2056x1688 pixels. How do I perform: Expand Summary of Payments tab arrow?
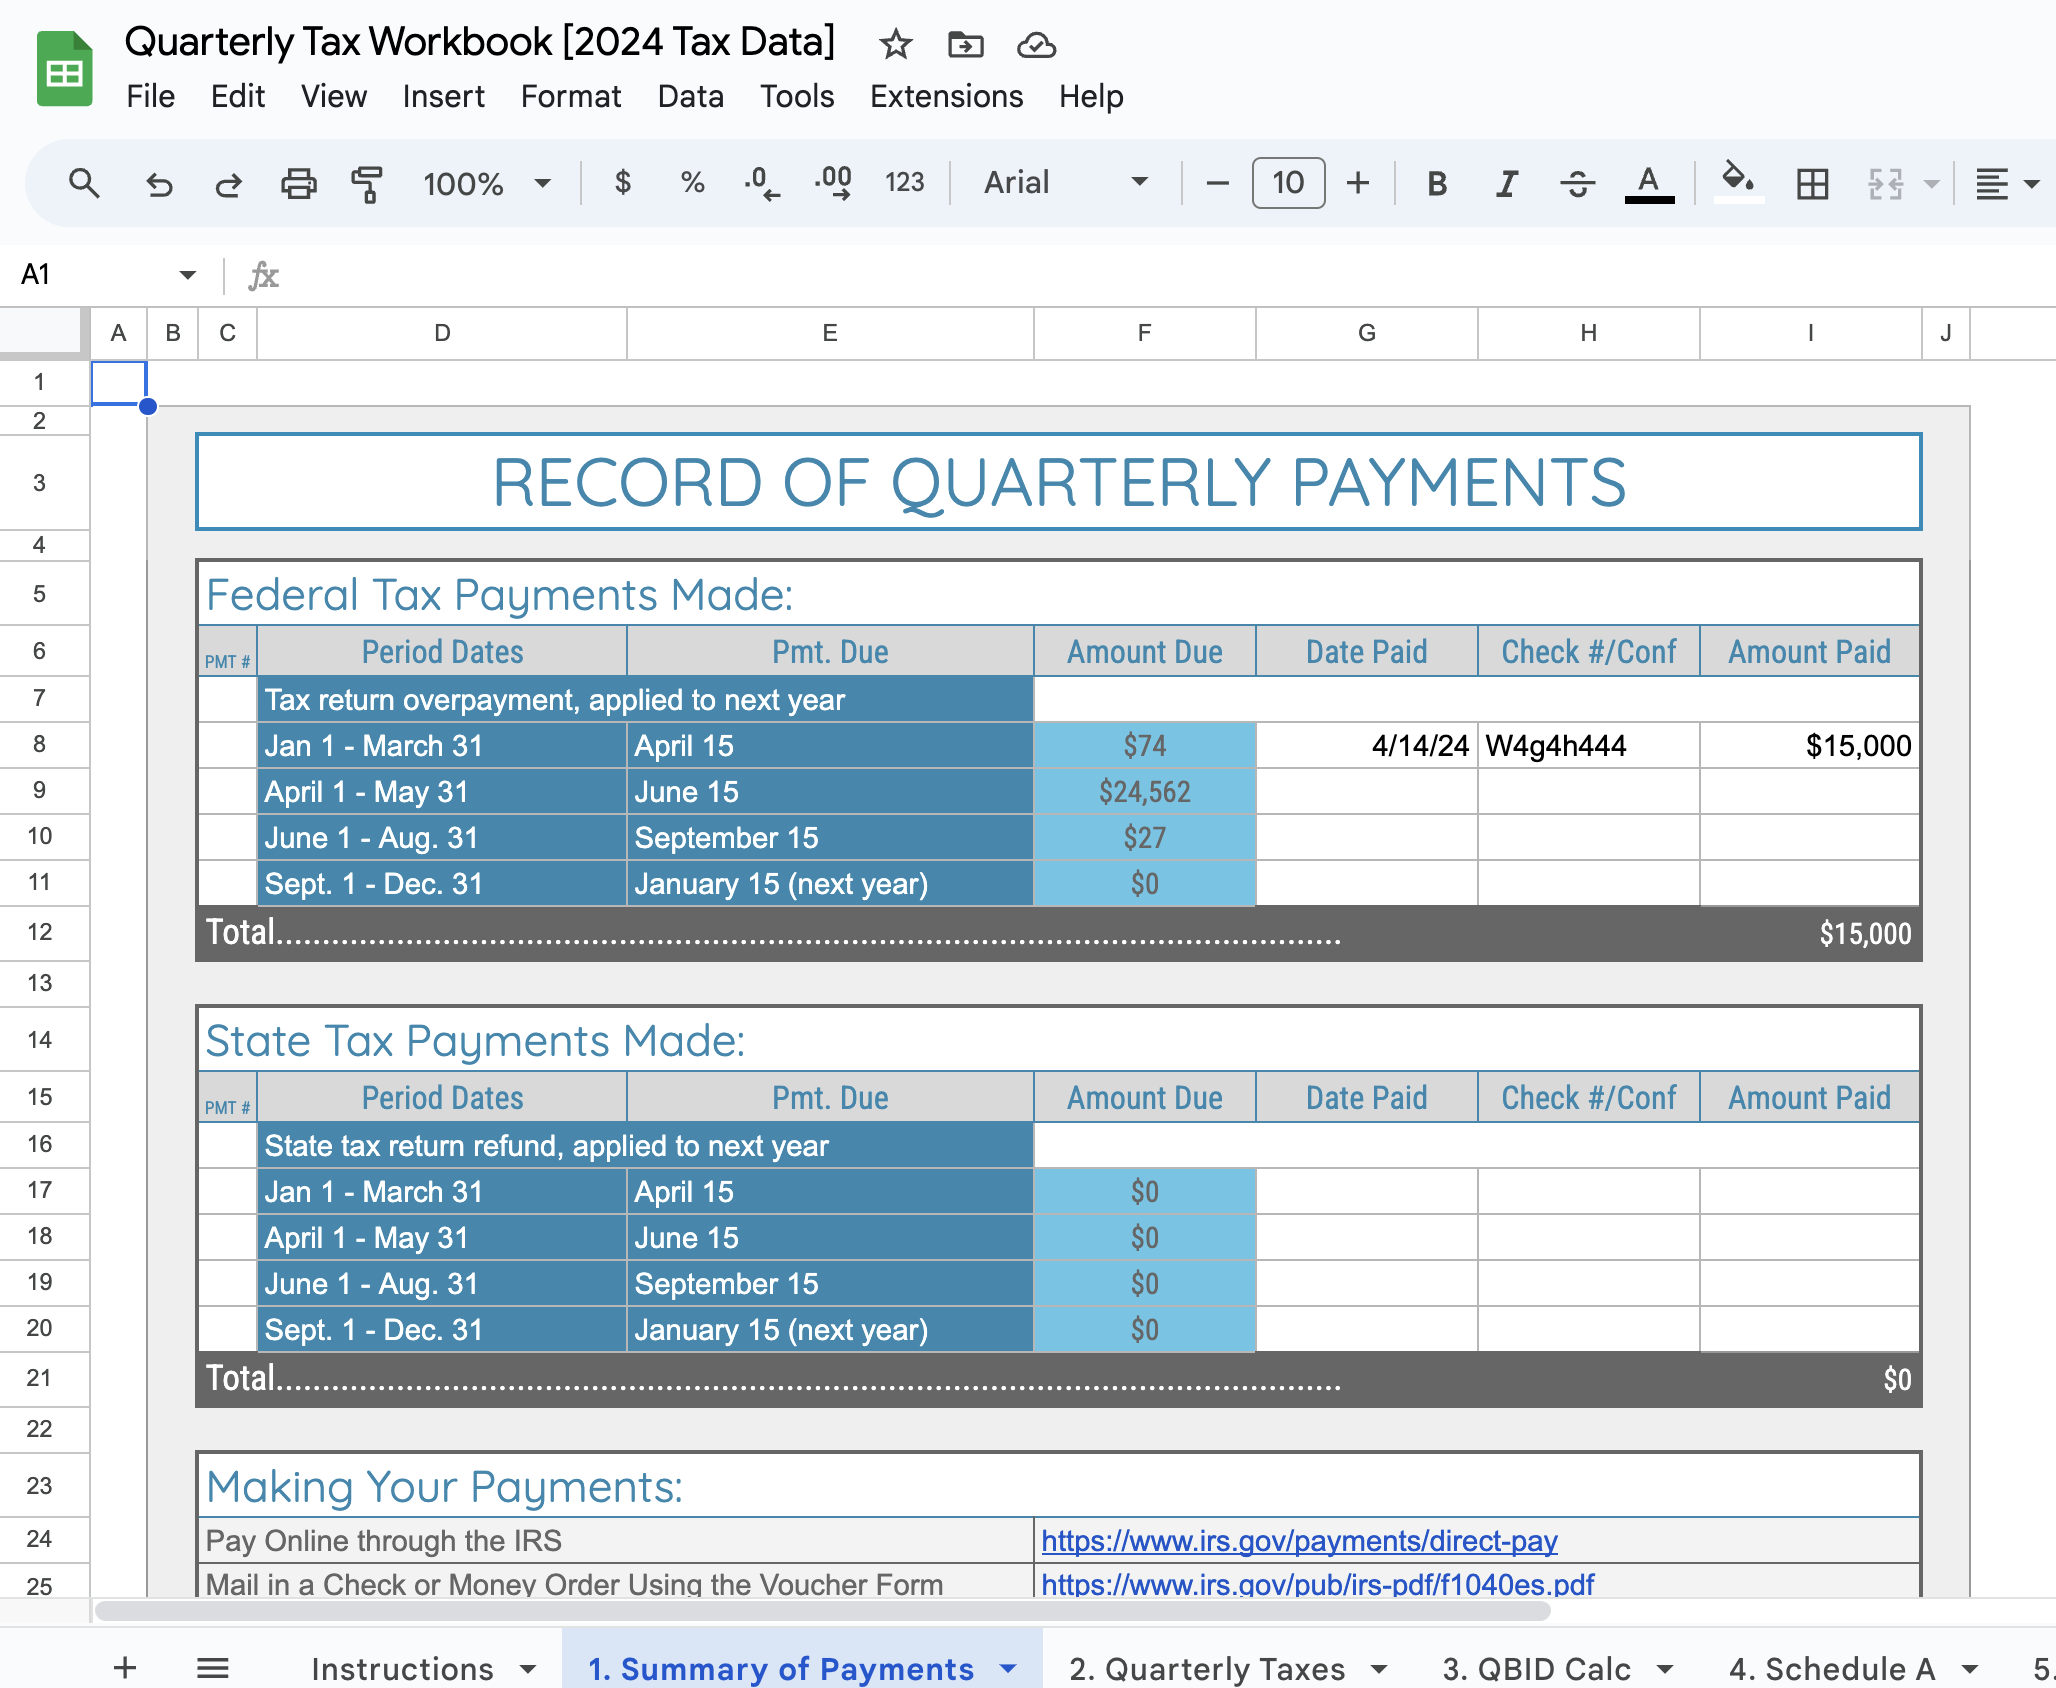point(1009,1668)
